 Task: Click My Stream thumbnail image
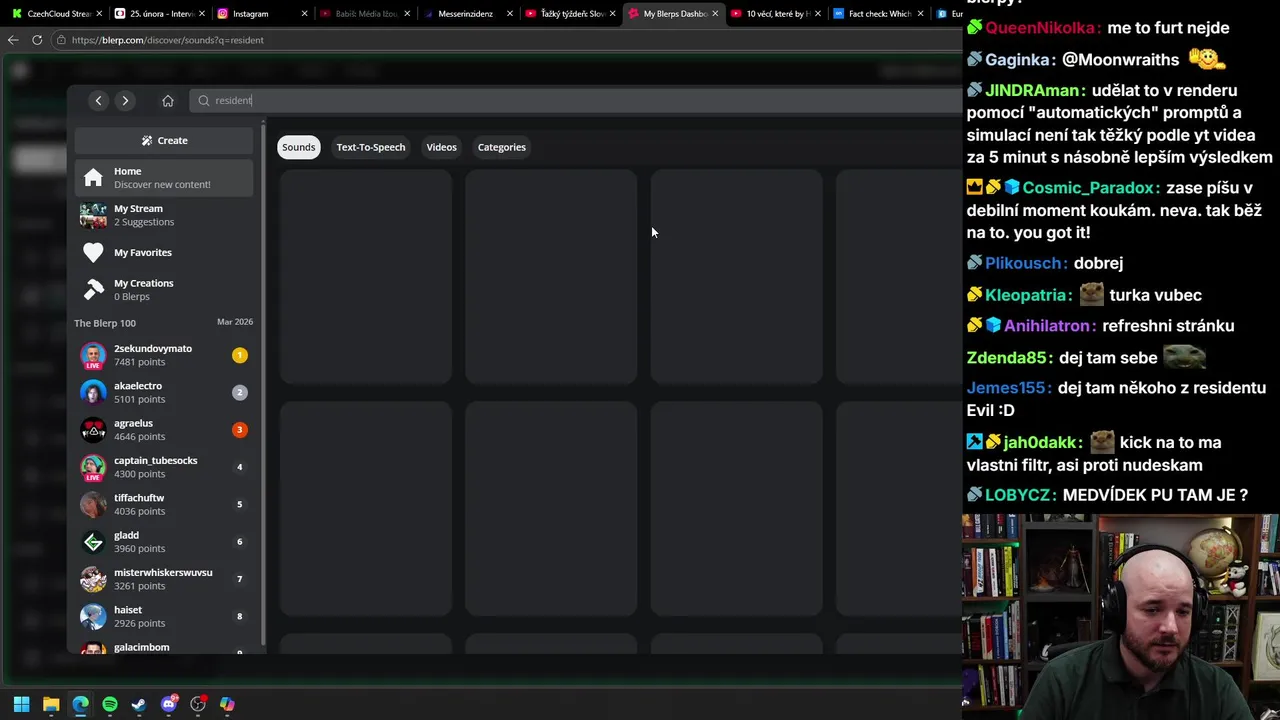pos(93,215)
